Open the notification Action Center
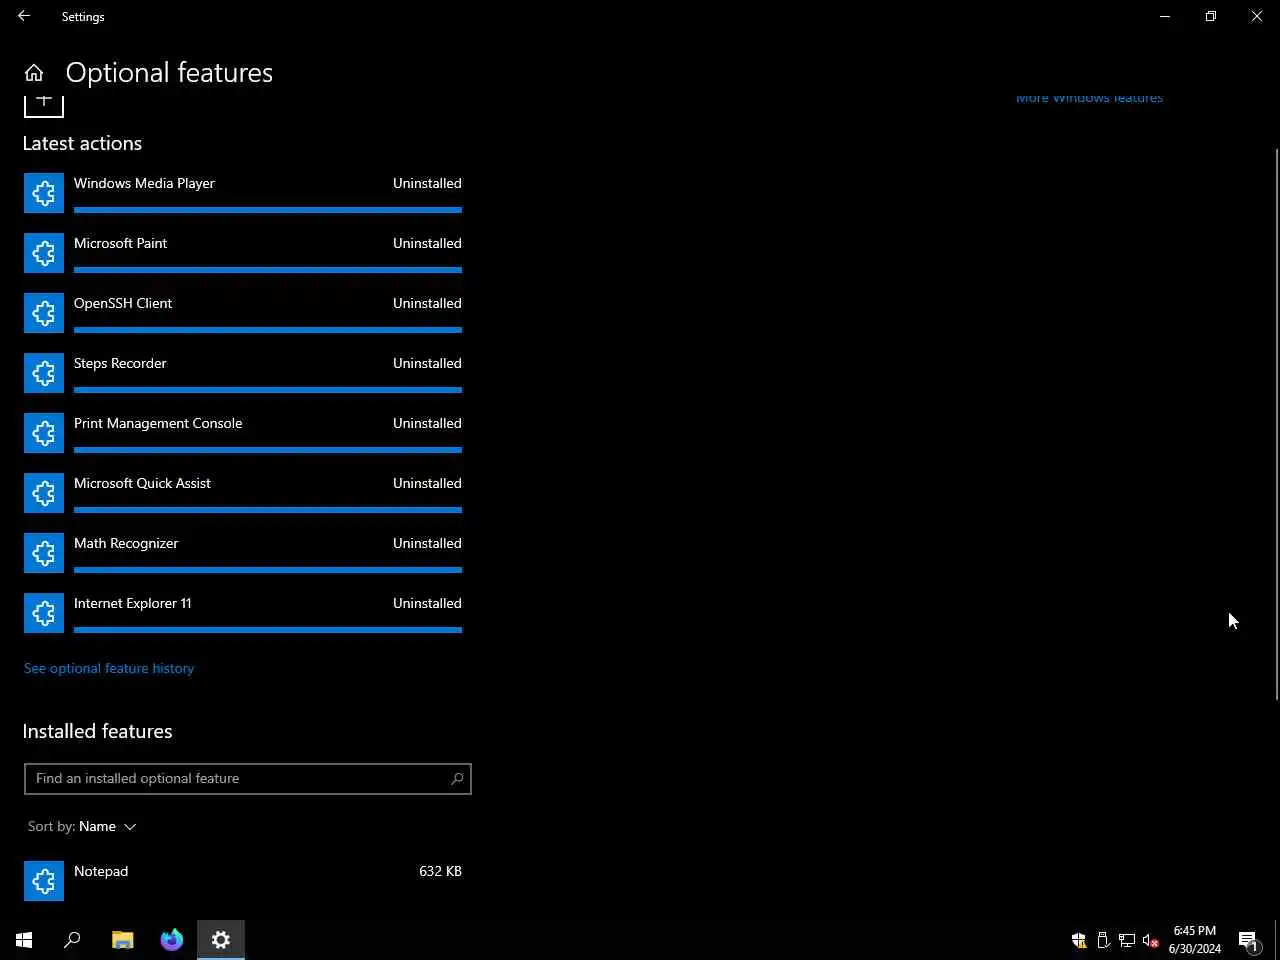 (x=1248, y=940)
